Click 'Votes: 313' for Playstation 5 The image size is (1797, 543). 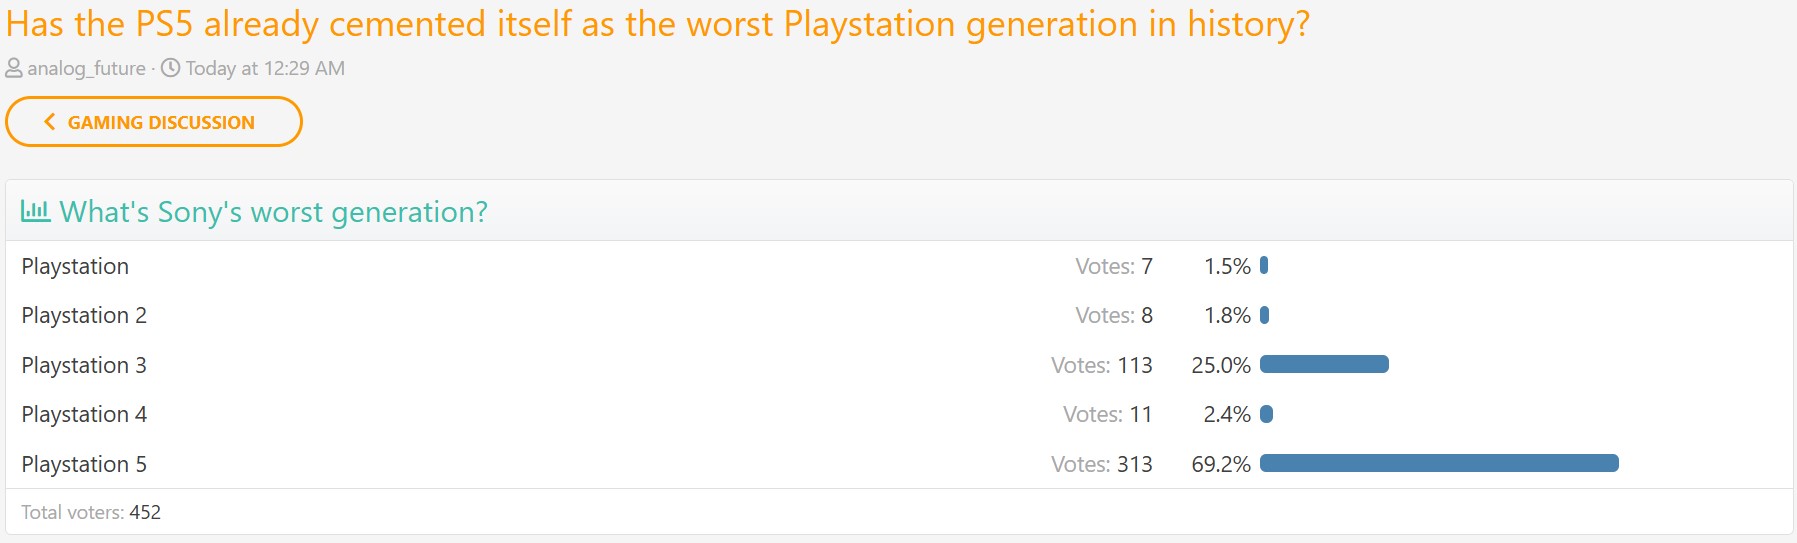tap(1102, 464)
